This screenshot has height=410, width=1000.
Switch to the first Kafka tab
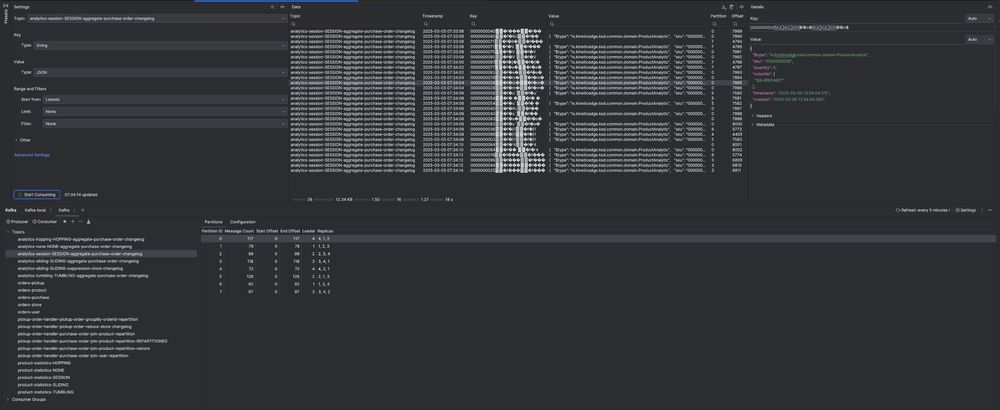[x=11, y=210]
